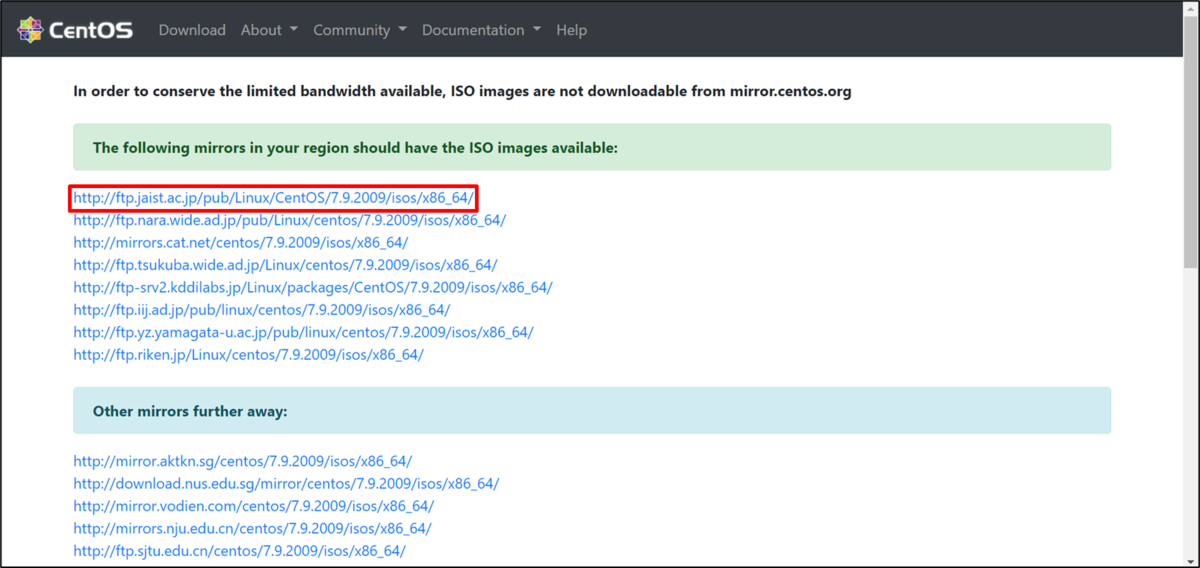This screenshot has height=568, width=1200.
Task: Open the ftp.sjtu.edu.cn mirror link
Action: tap(240, 551)
